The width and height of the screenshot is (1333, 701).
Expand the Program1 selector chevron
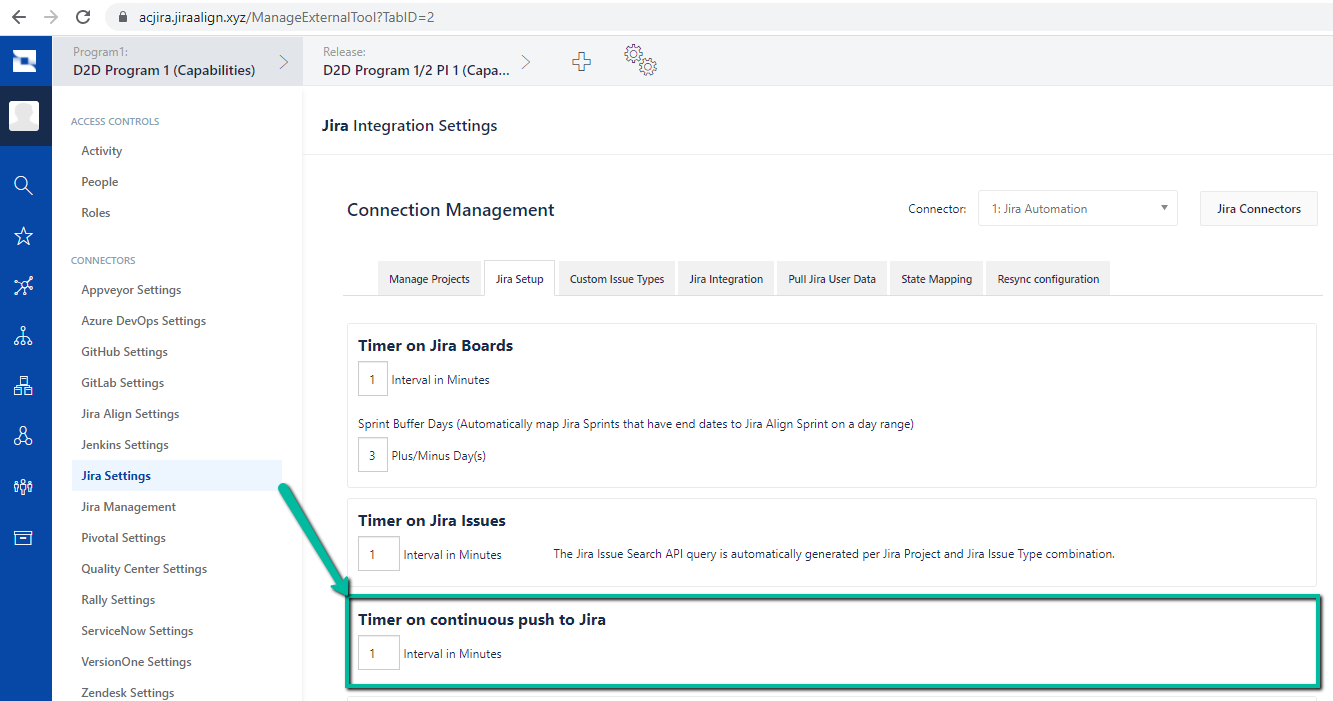[284, 62]
